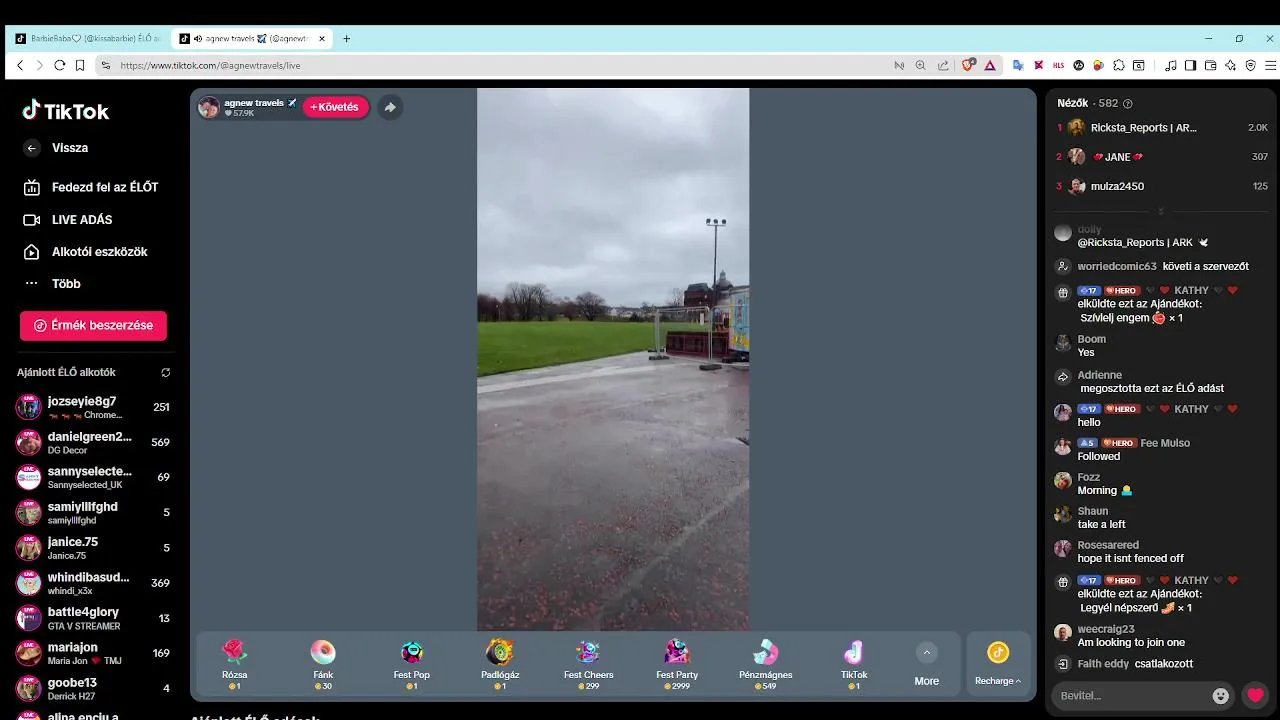1280x720 pixels.
Task: Follow agnew travels with the Követés button
Action: click(335, 107)
